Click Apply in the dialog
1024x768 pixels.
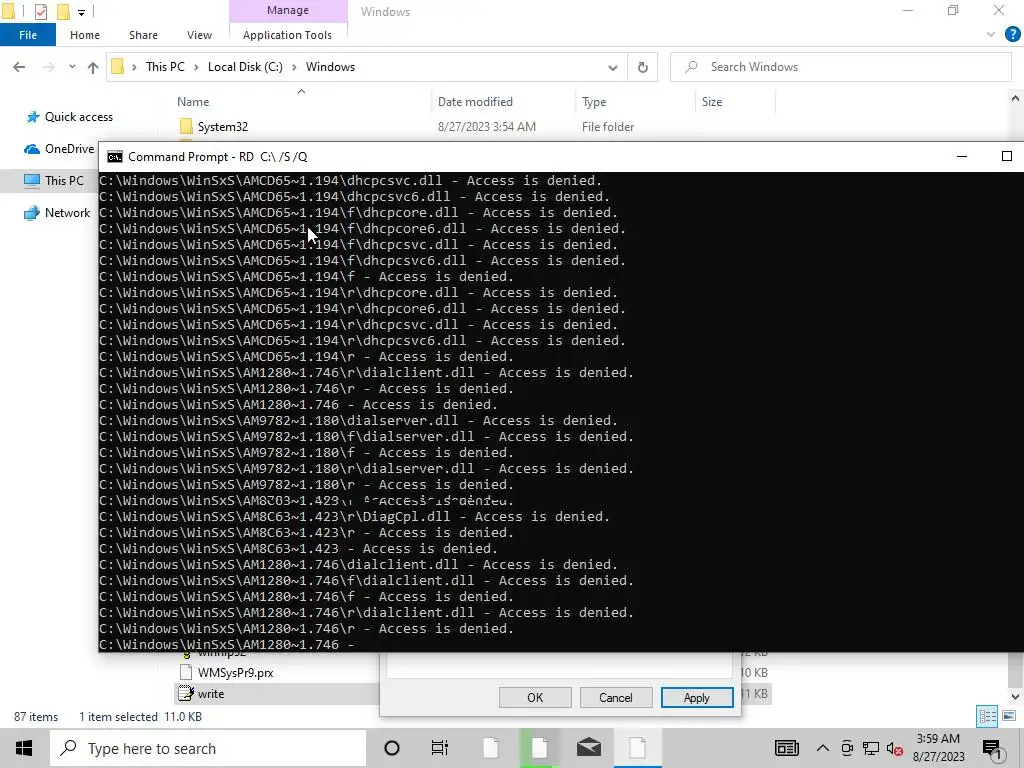coord(697,697)
